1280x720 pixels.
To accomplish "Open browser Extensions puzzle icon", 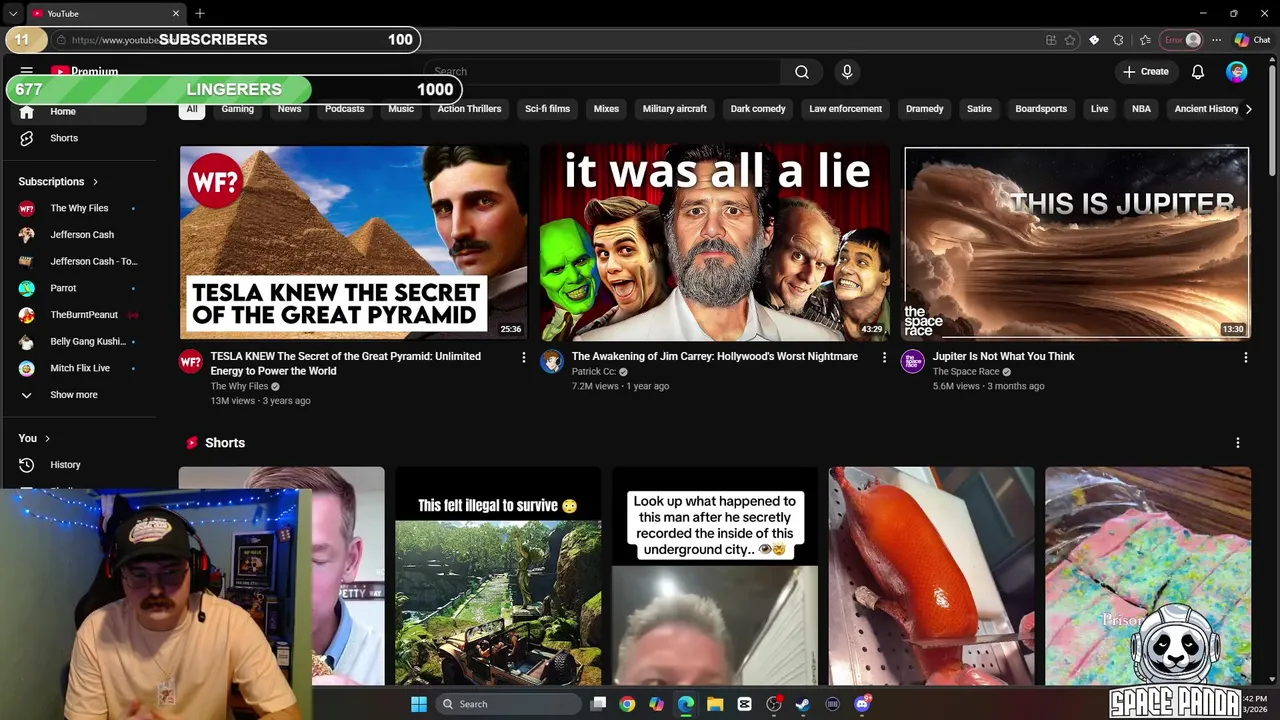I will 1118,40.
